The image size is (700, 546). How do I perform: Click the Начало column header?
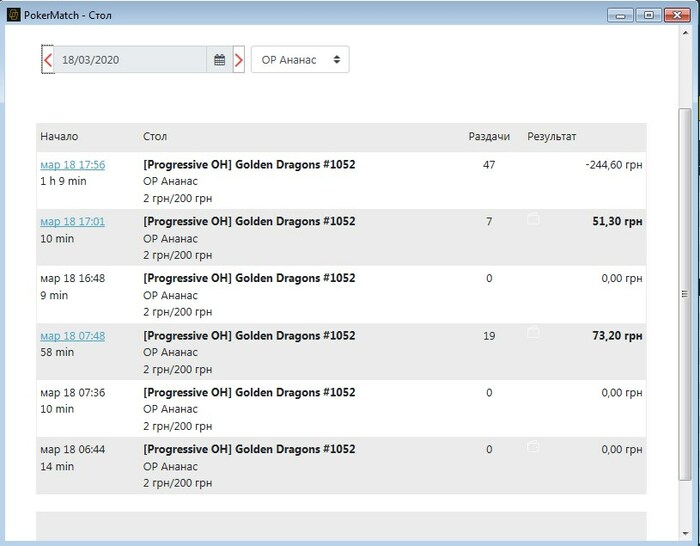(x=59, y=137)
